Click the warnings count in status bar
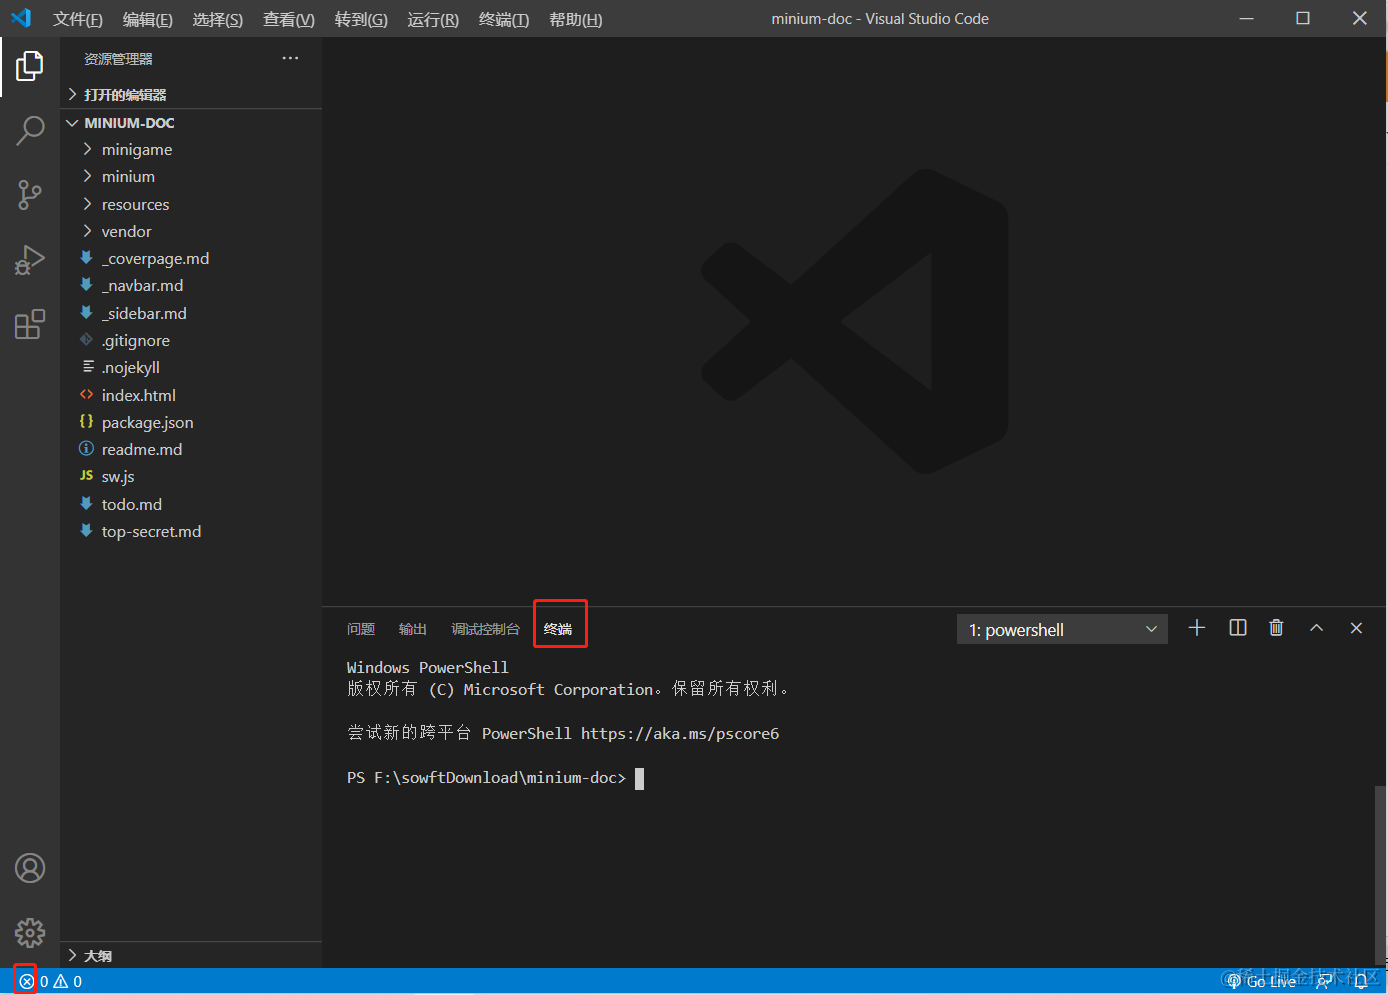 68,982
